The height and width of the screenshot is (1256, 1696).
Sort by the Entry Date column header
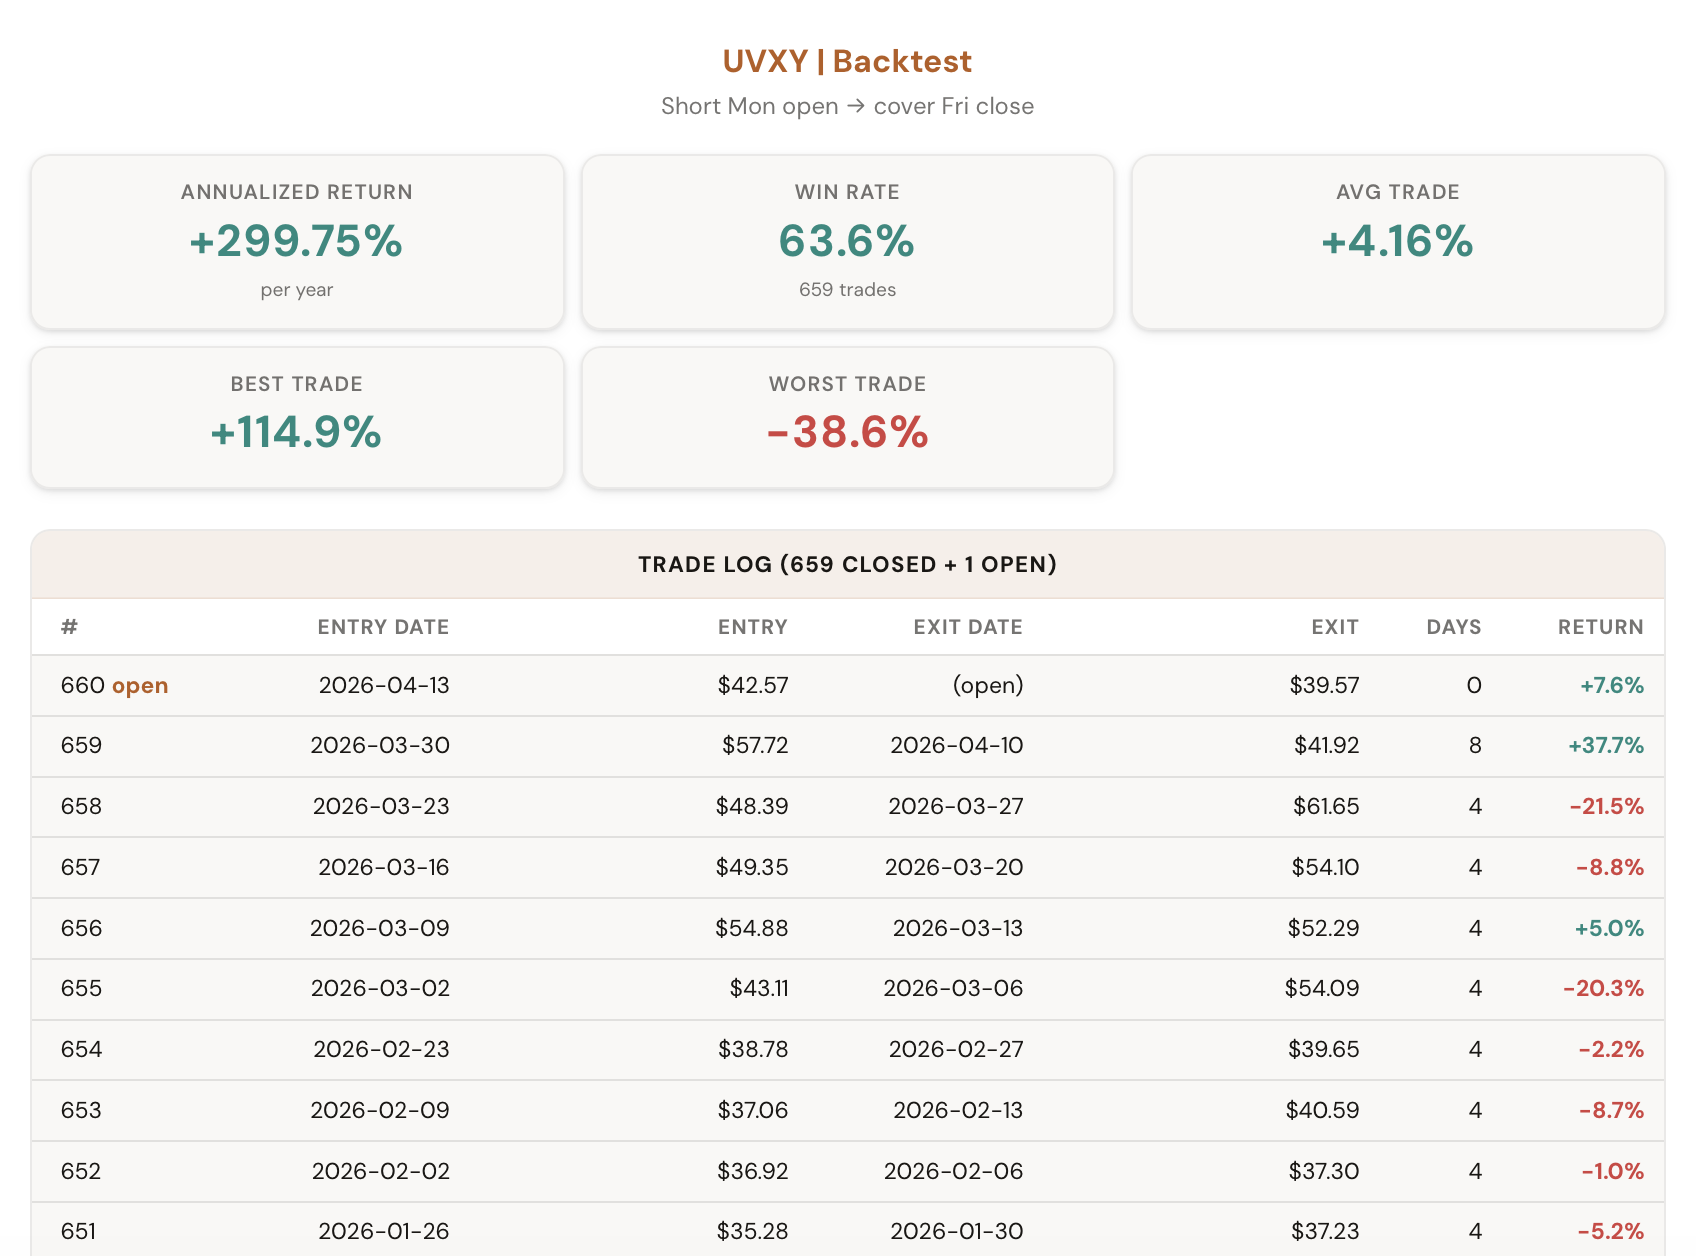coord(383,627)
